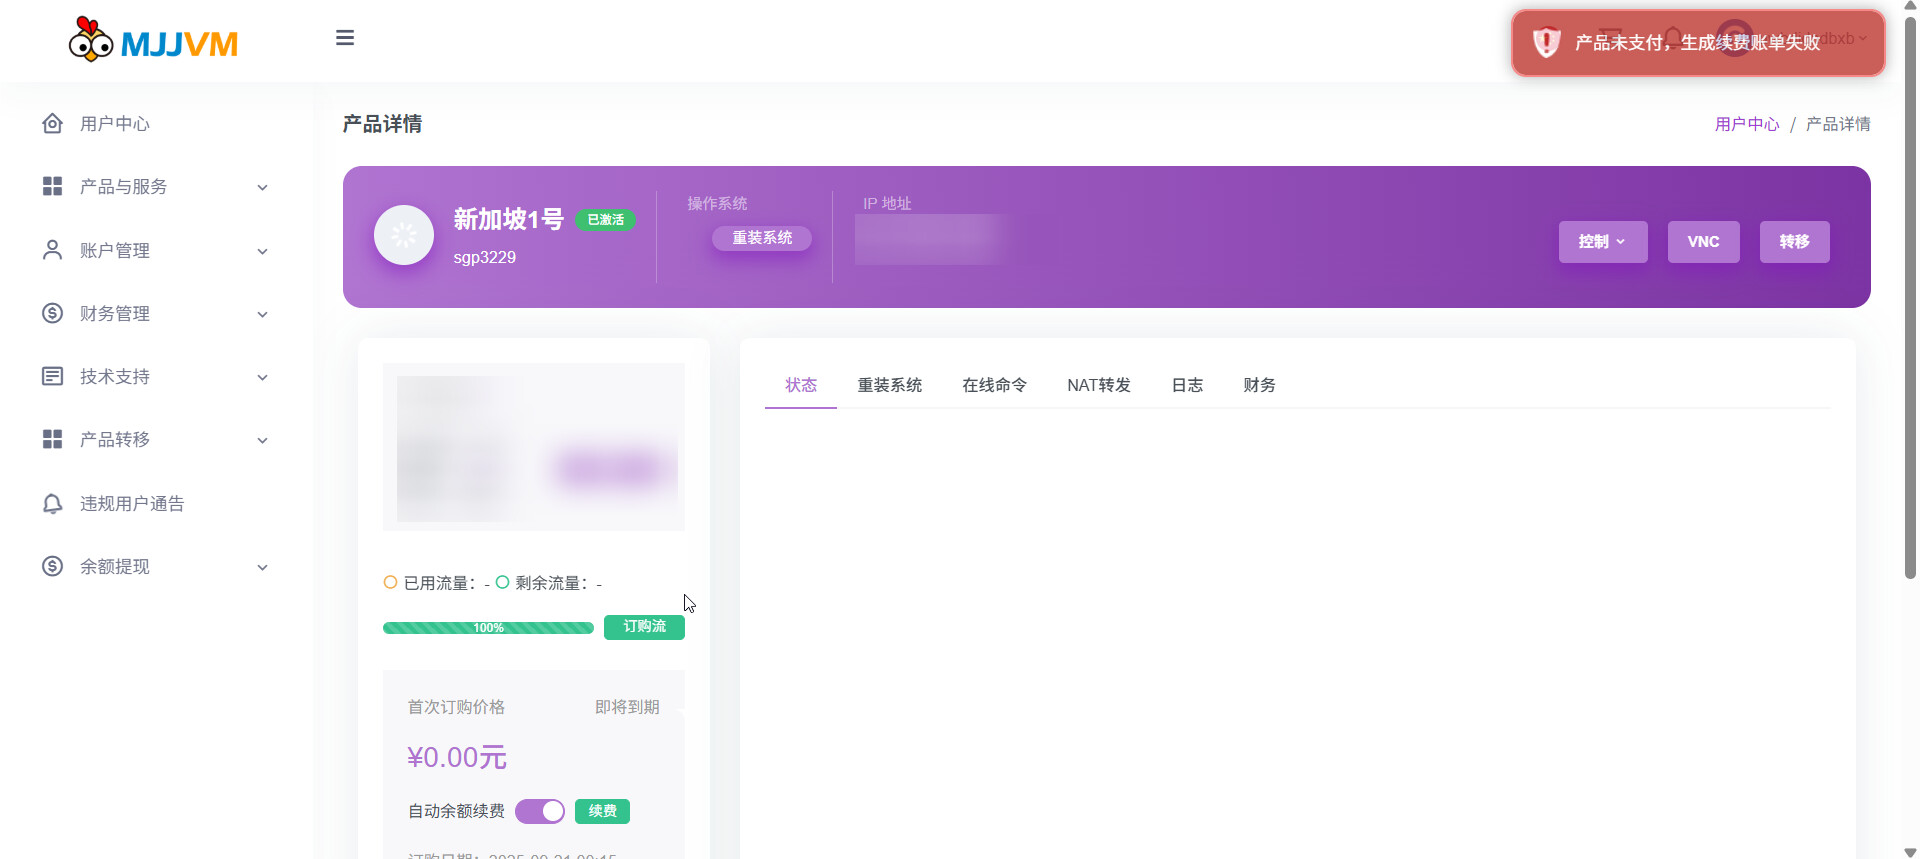Click the bell icon beside 违规用户通告
Screen dimensions: 1920x859
click(52, 503)
